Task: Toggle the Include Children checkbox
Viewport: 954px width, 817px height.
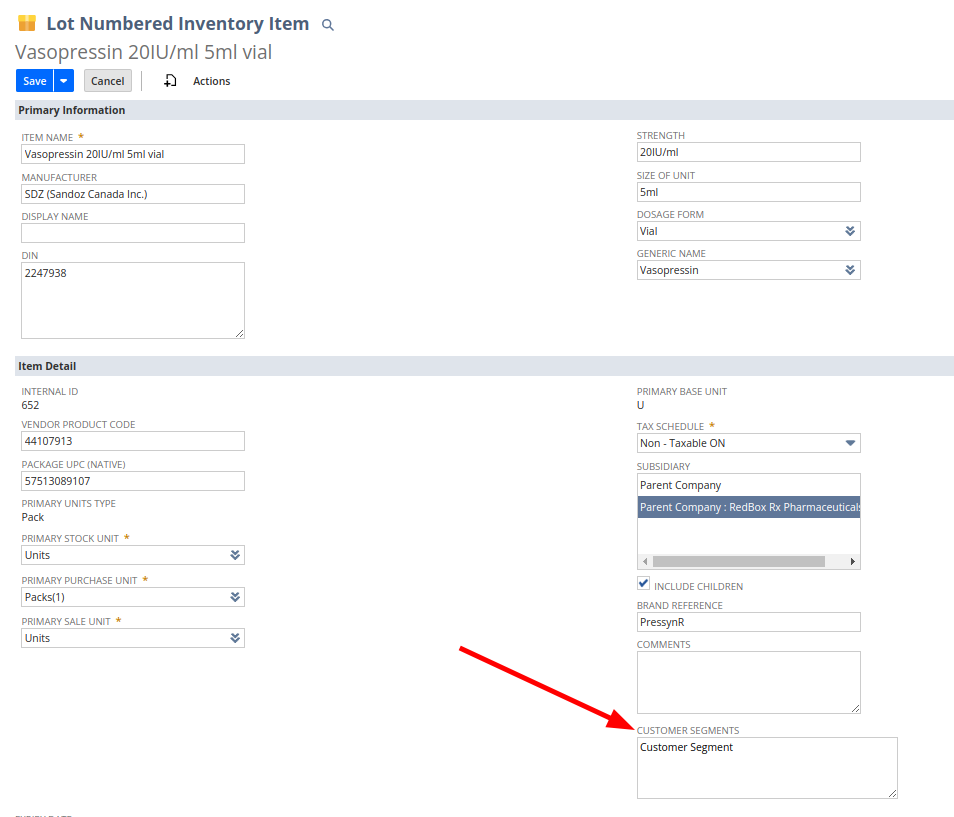Action: [x=643, y=584]
